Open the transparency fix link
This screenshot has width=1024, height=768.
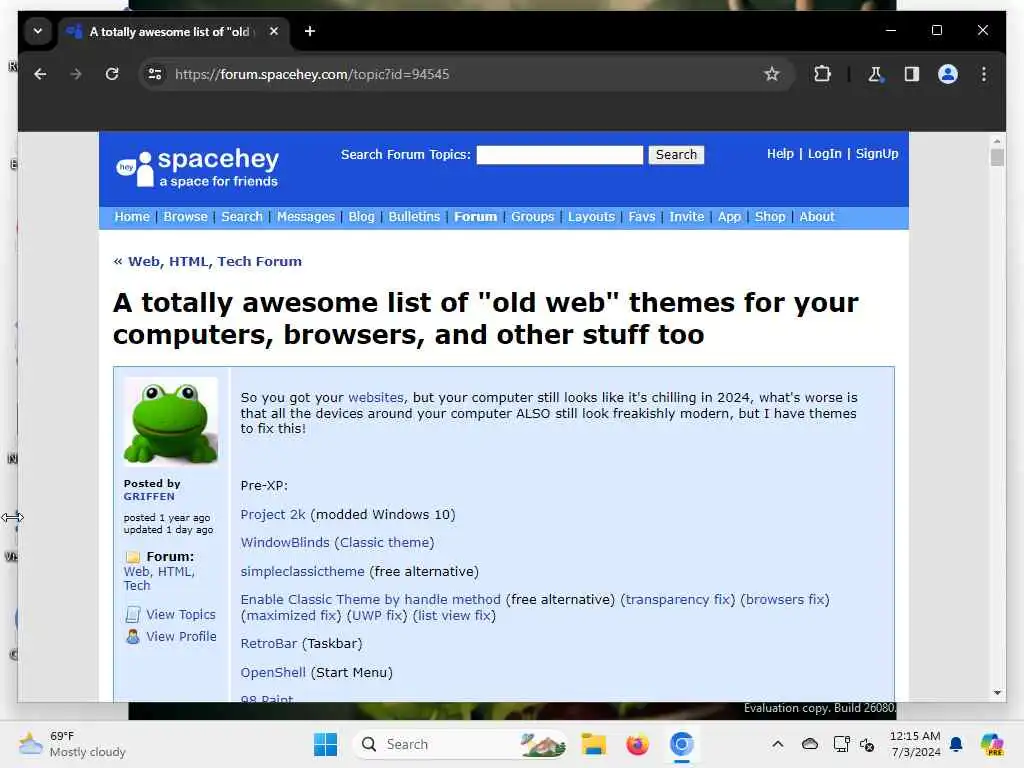[677, 600]
